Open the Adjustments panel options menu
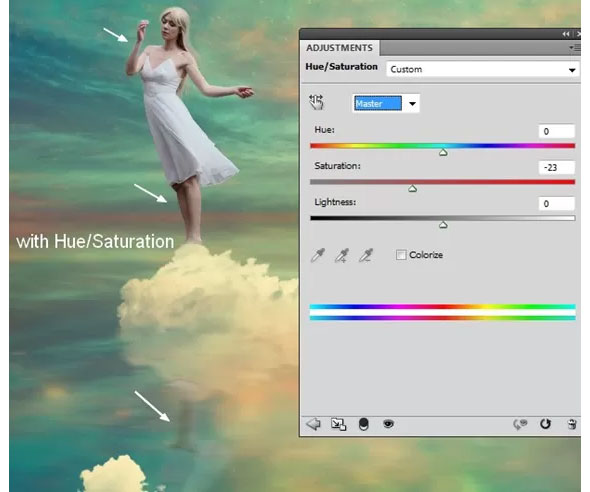Image resolution: width=590 pixels, height=492 pixels. tap(575, 48)
